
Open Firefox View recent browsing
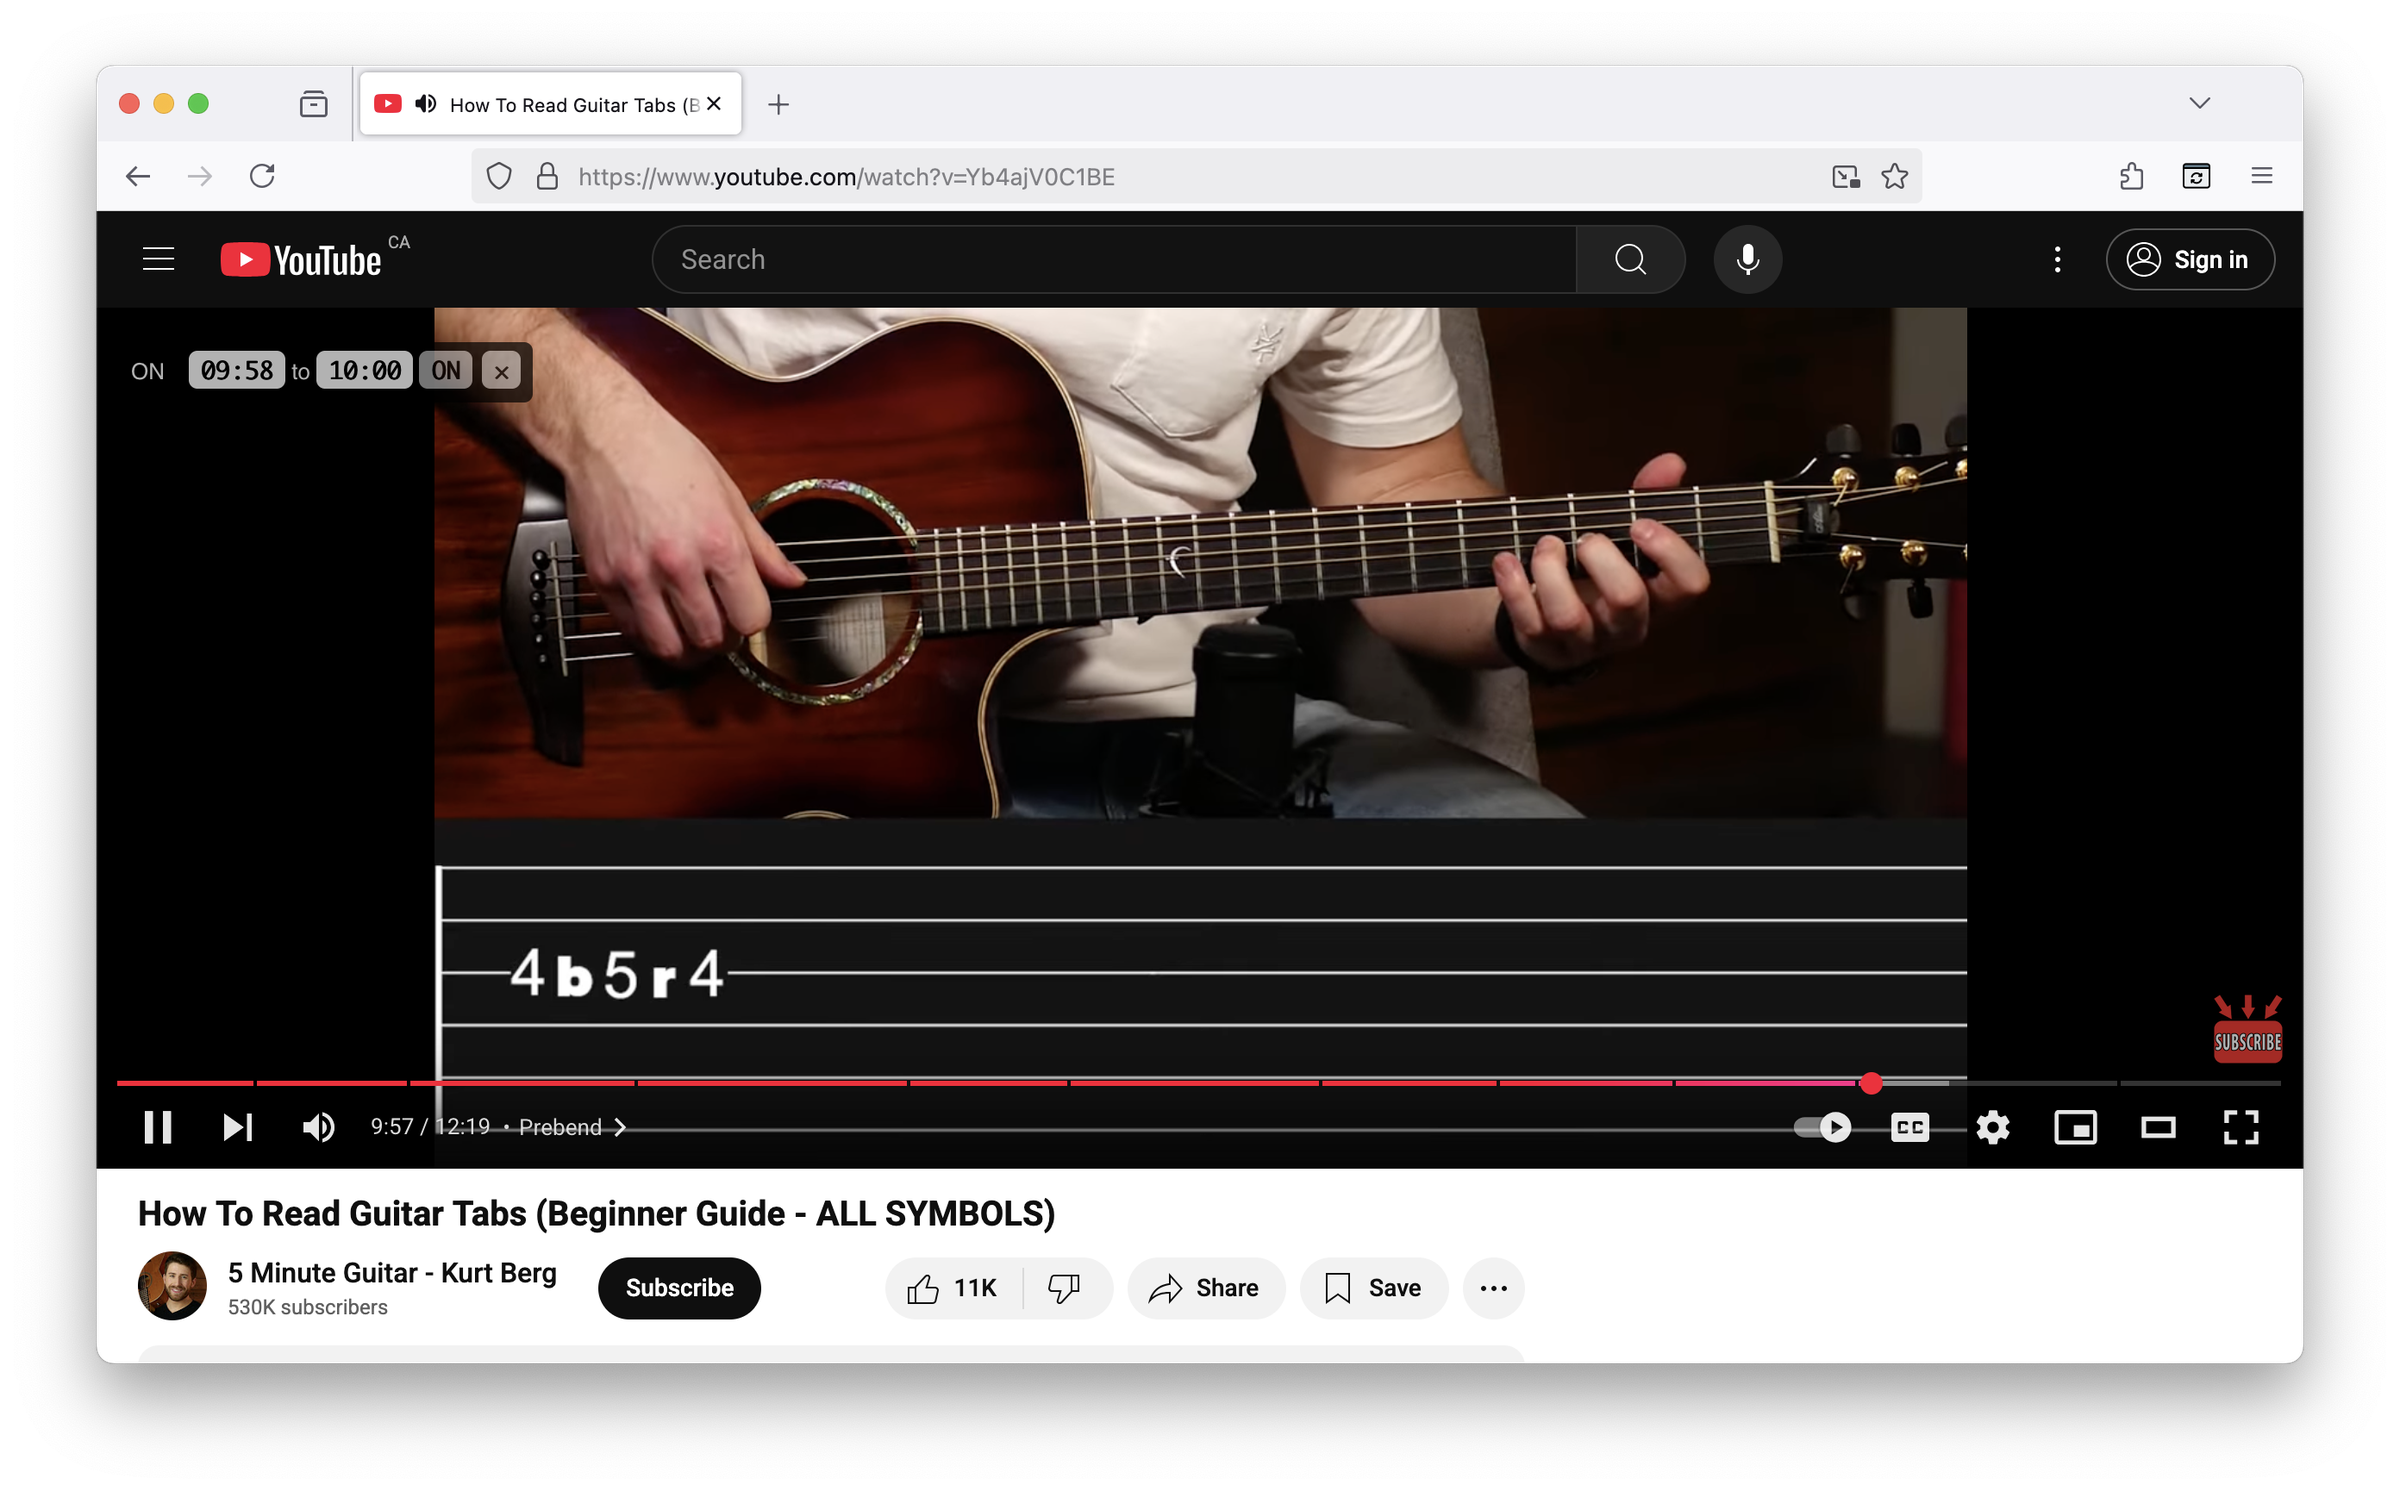tap(313, 104)
